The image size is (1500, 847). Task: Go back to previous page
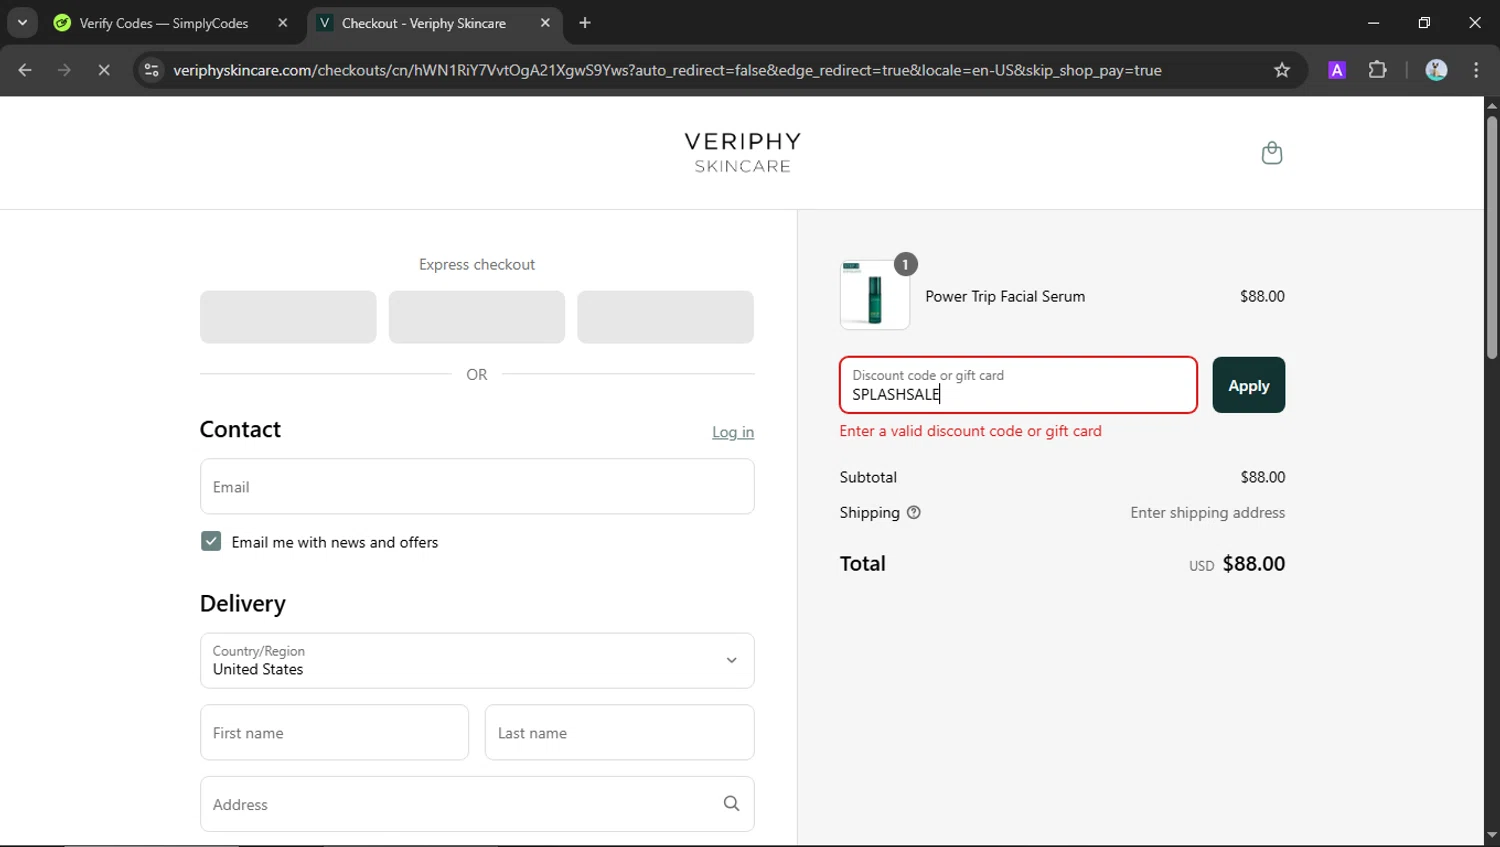pos(25,70)
